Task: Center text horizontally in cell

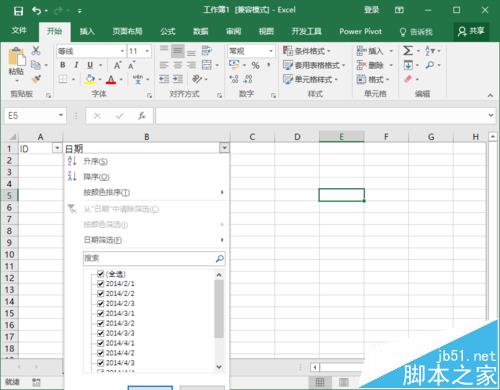Action: pos(178,65)
